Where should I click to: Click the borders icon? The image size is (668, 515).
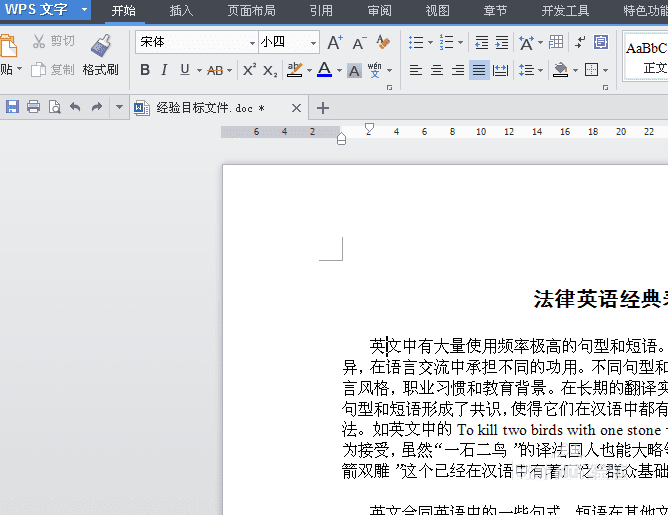point(591,70)
